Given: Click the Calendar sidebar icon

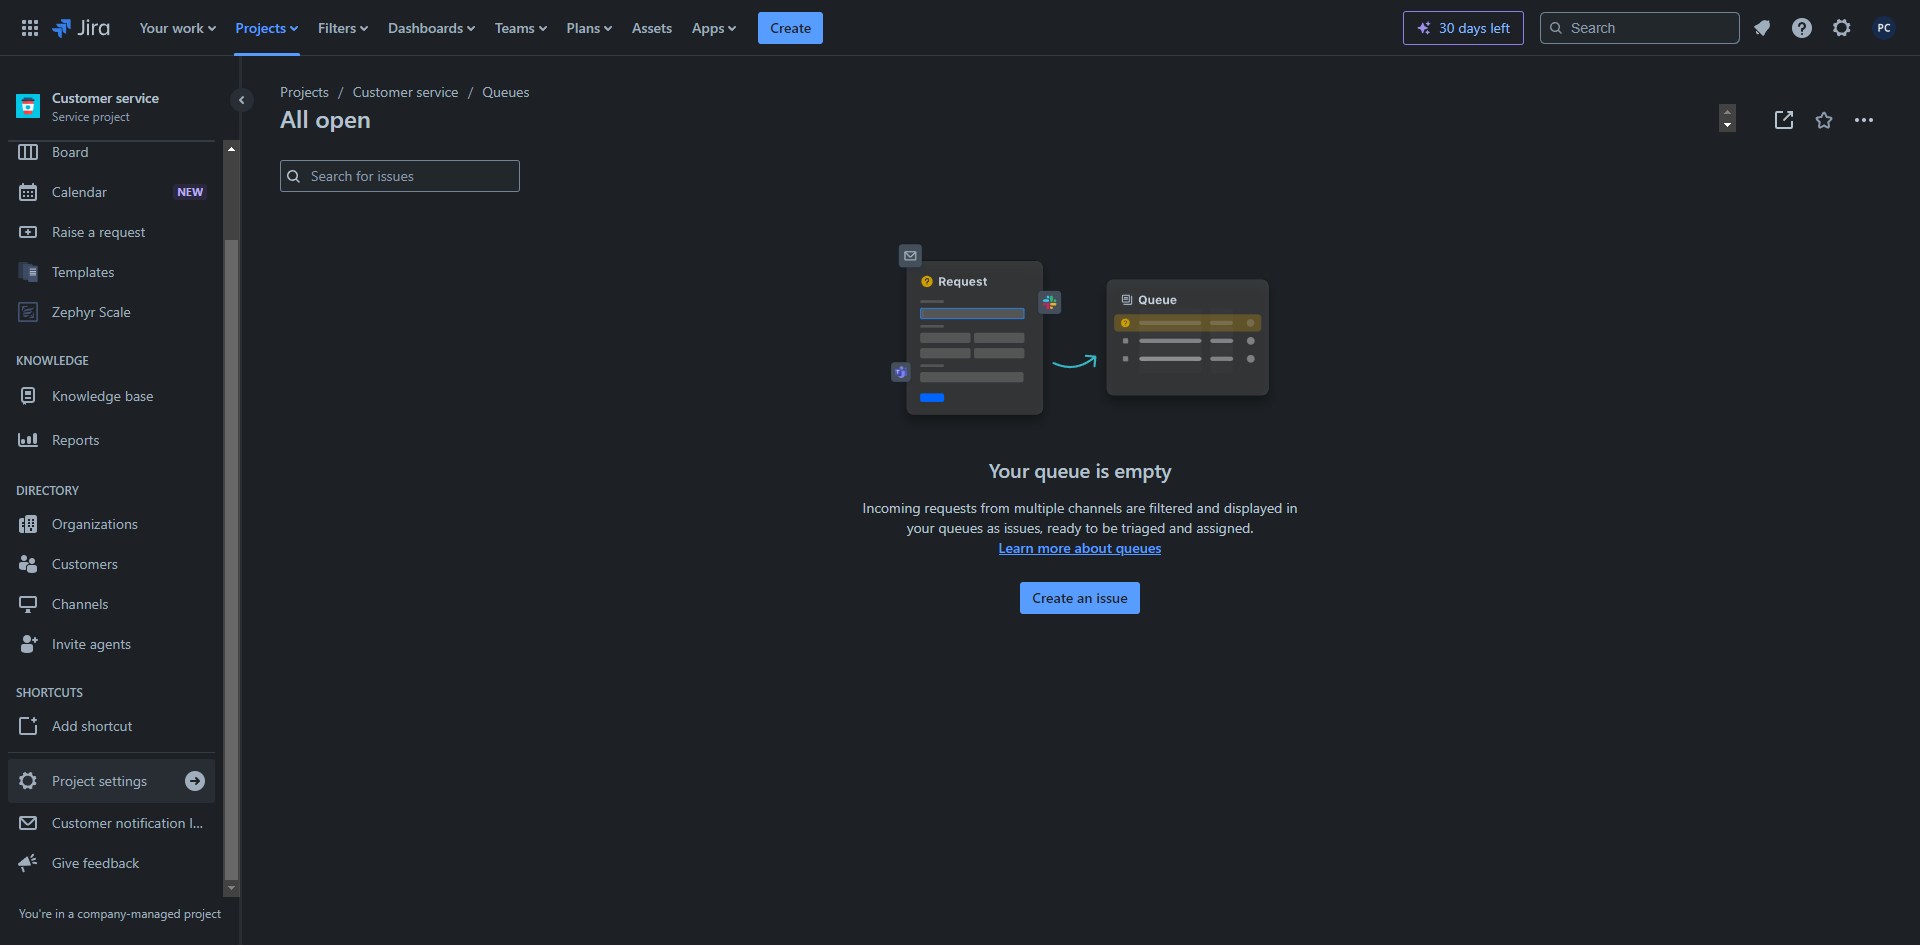Looking at the screenshot, I should 28,192.
